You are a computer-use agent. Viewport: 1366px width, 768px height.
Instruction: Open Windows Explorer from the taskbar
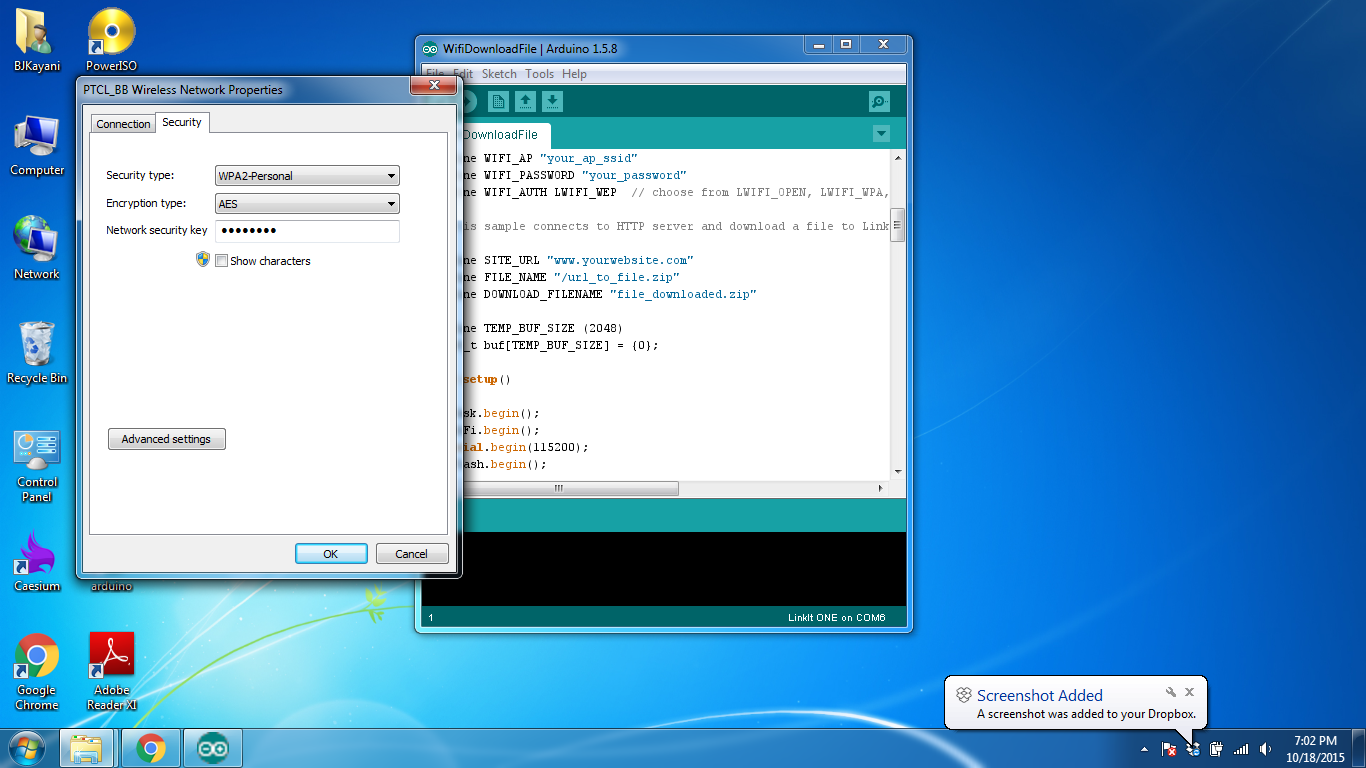(x=88, y=748)
